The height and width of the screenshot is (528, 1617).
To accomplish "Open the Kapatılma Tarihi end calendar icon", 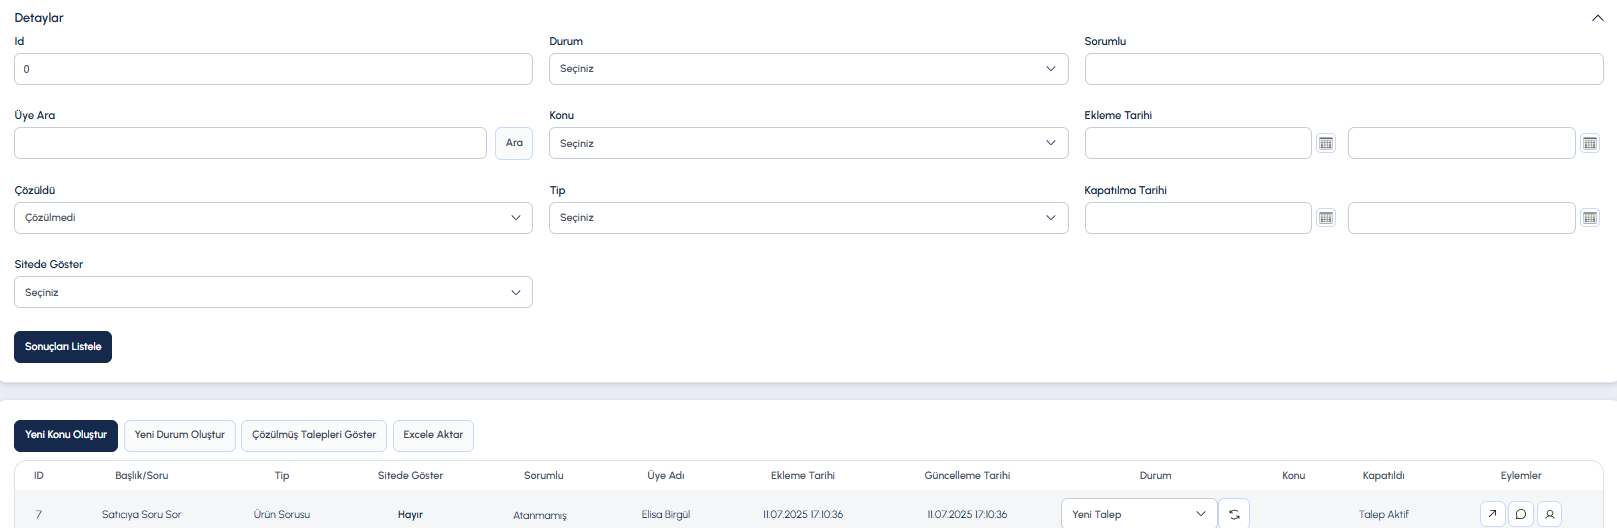I will tap(1590, 218).
